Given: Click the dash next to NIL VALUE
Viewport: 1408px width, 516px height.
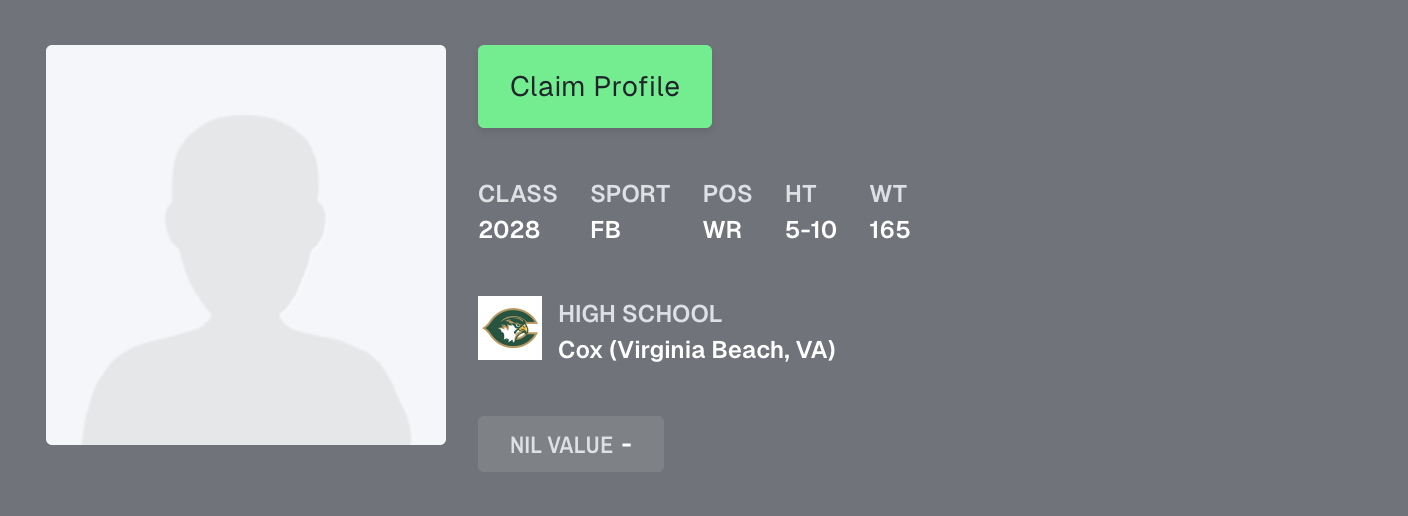Looking at the screenshot, I should (627, 443).
